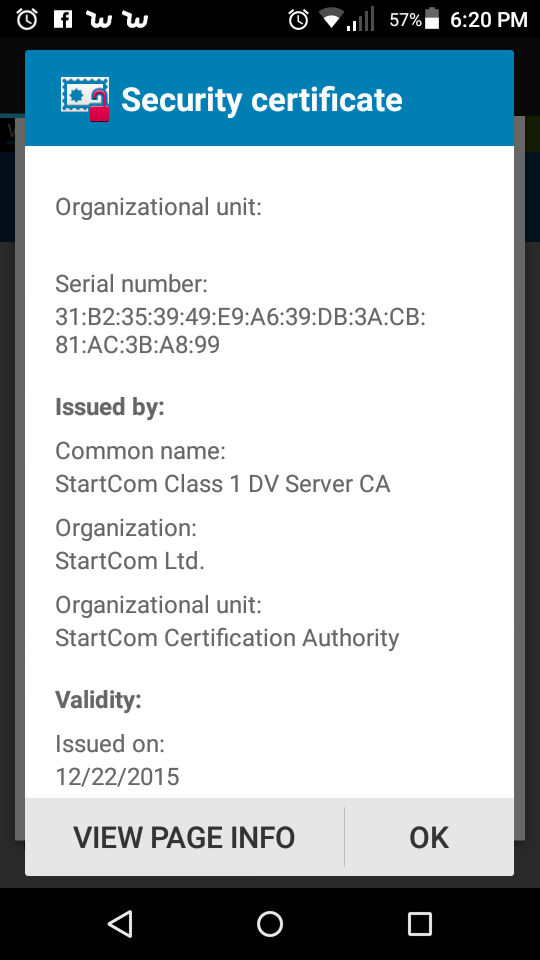The height and width of the screenshot is (960, 540).
Task: Tap the Android back navigation icon
Action: pos(120,923)
